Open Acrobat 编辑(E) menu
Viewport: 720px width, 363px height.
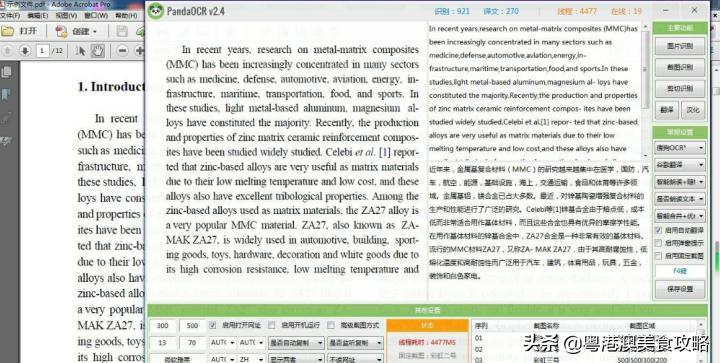38,16
